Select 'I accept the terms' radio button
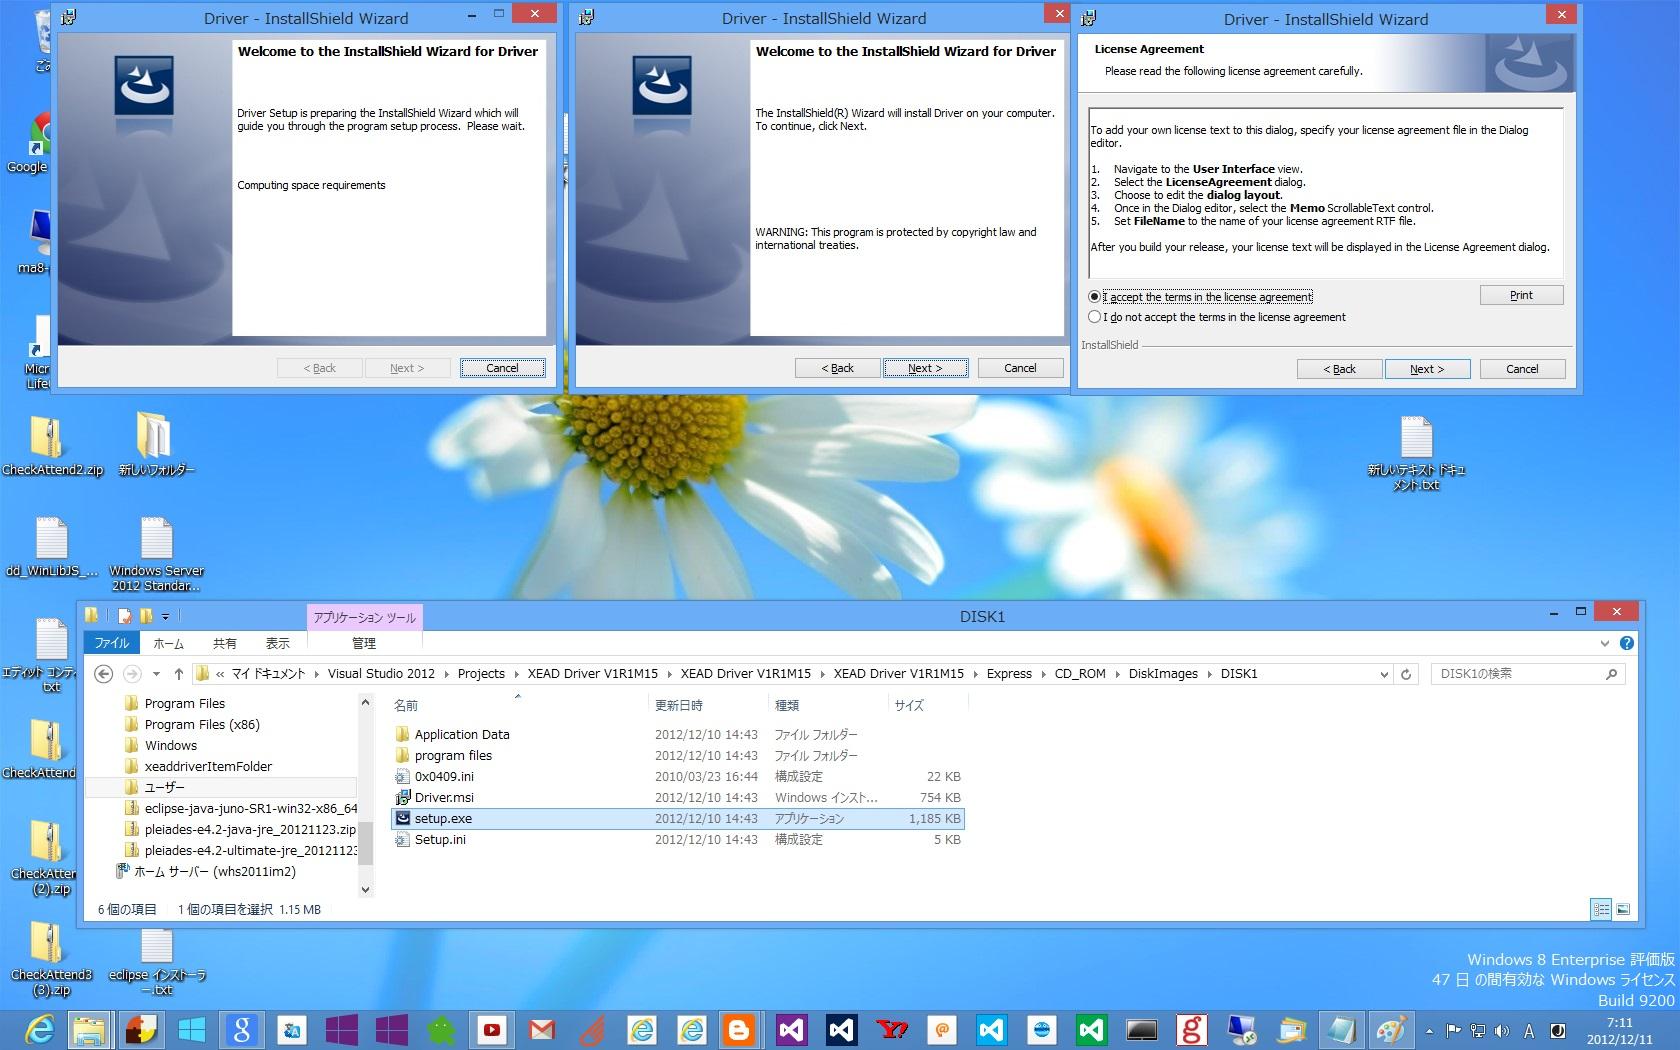Image resolution: width=1680 pixels, height=1050 pixels. click(x=1095, y=297)
